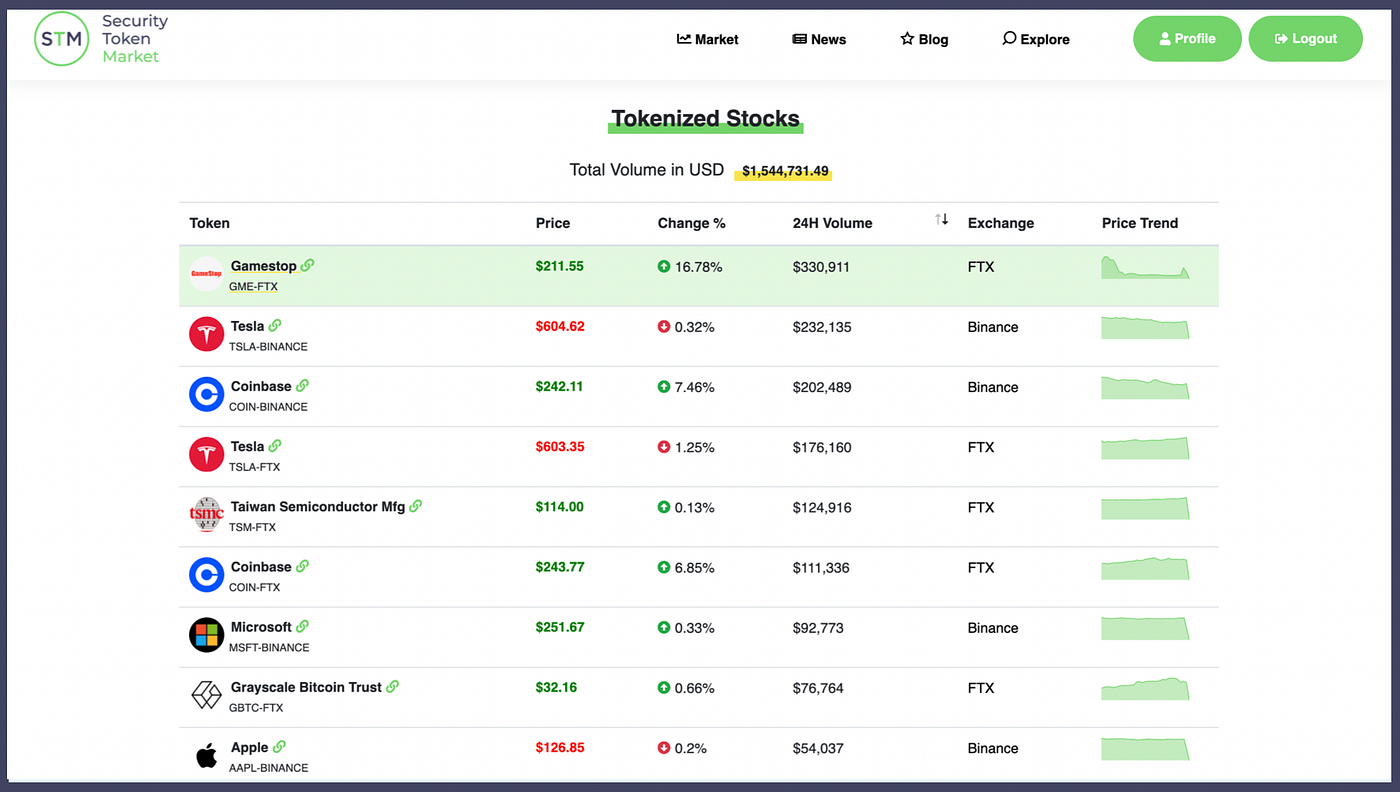Viewport: 1400px width, 792px height.
Task: Click link icon beside Microsoft
Action: (302, 626)
